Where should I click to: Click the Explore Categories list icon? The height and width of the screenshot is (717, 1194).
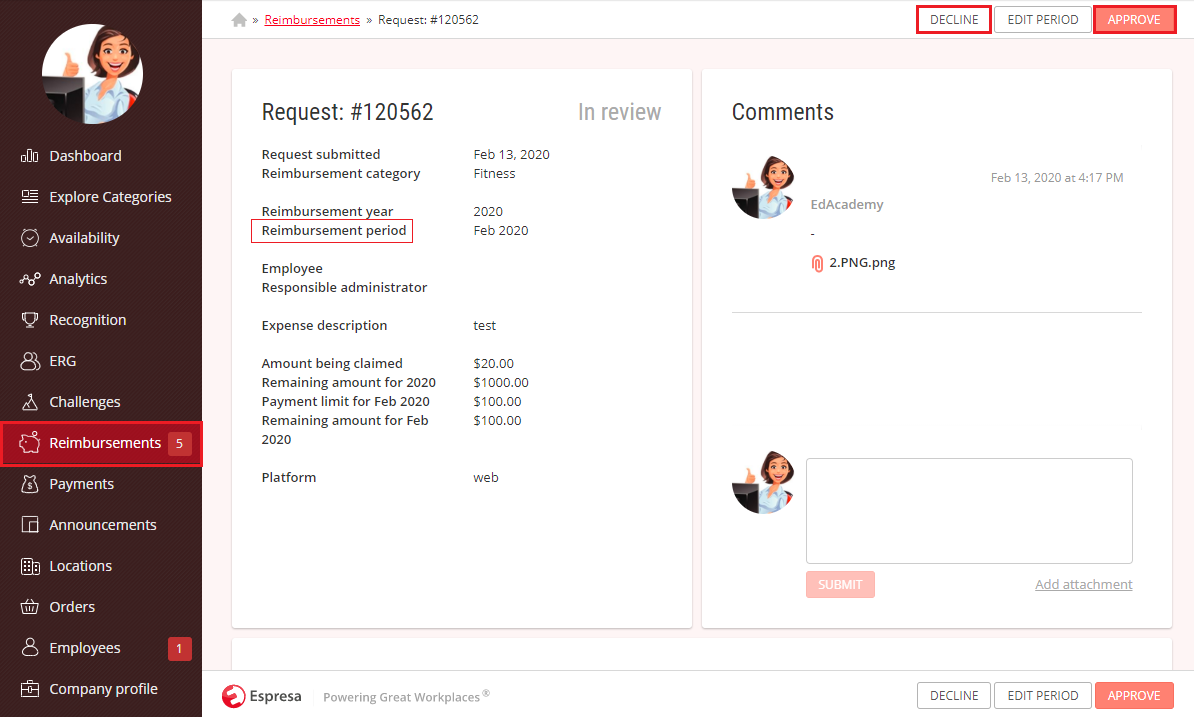[30, 197]
